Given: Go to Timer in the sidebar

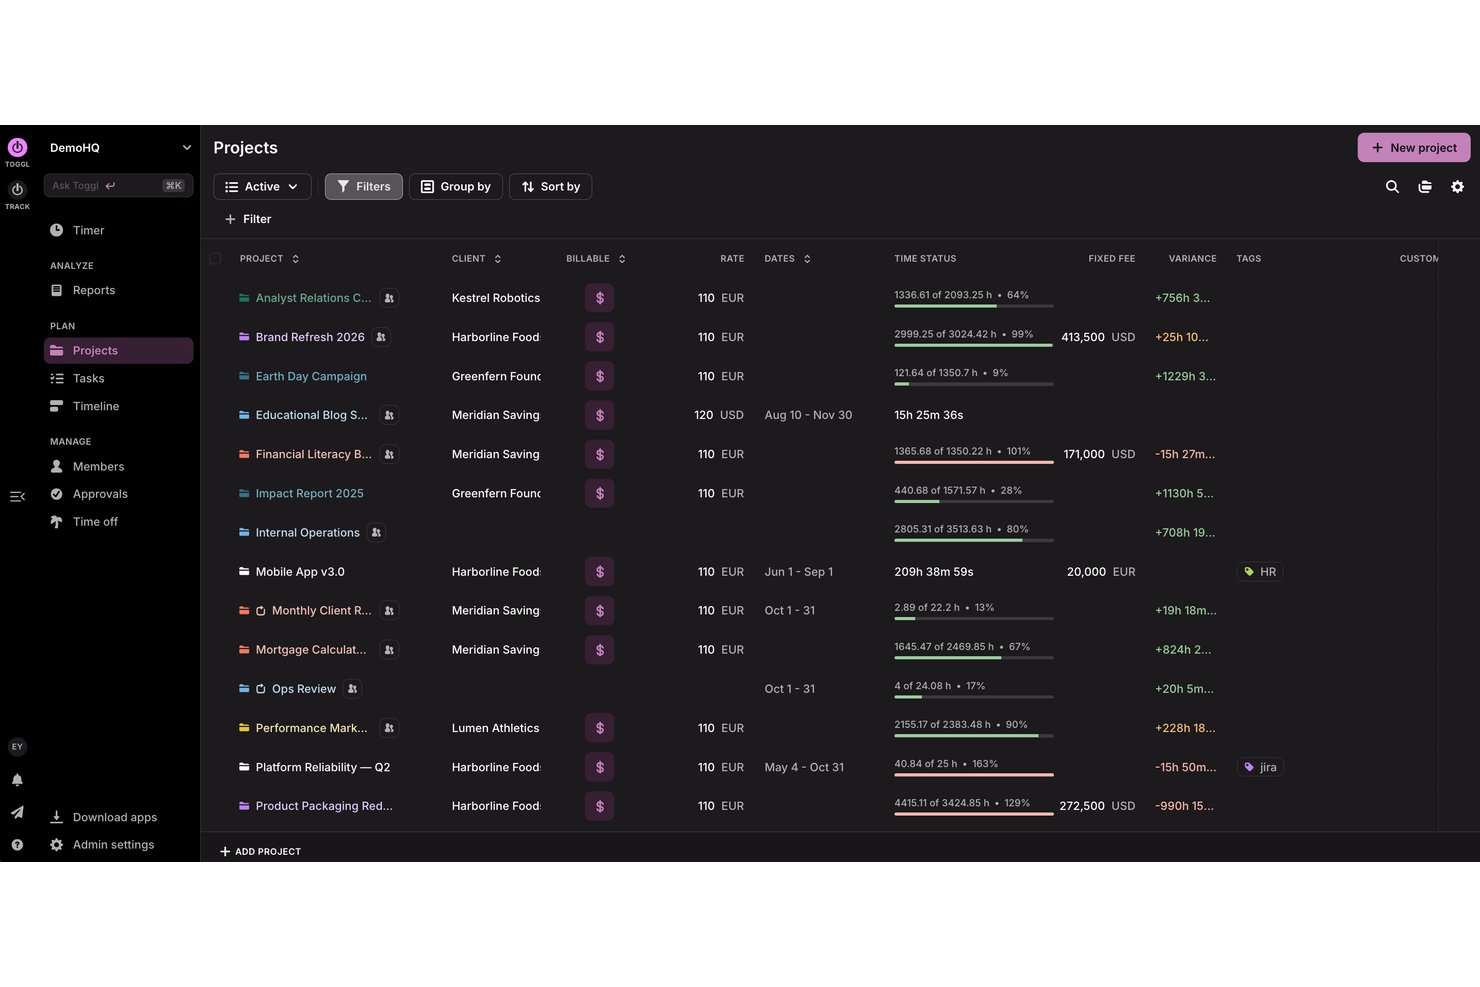Looking at the screenshot, I should pos(118,230).
